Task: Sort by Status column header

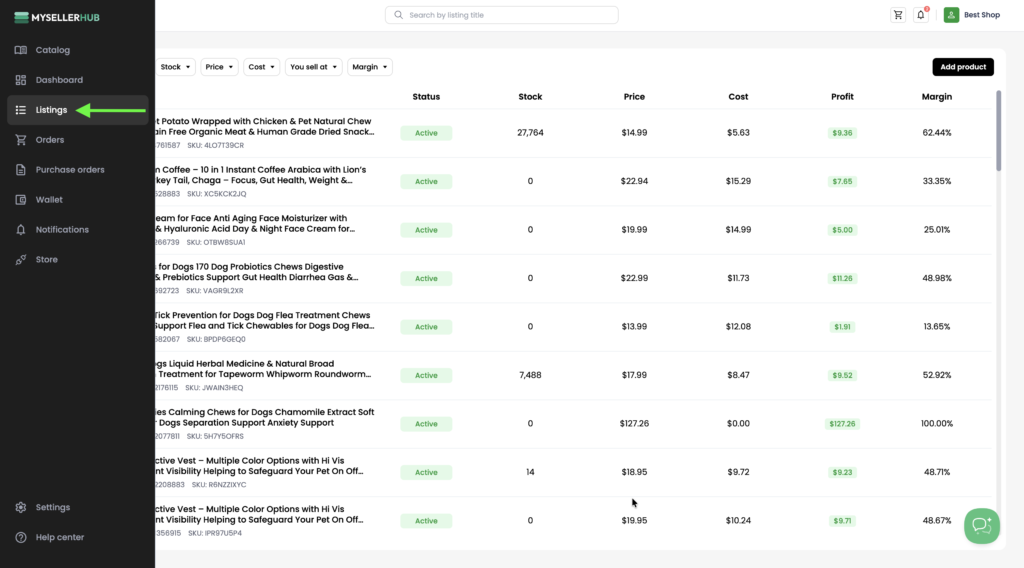Action: [426, 97]
